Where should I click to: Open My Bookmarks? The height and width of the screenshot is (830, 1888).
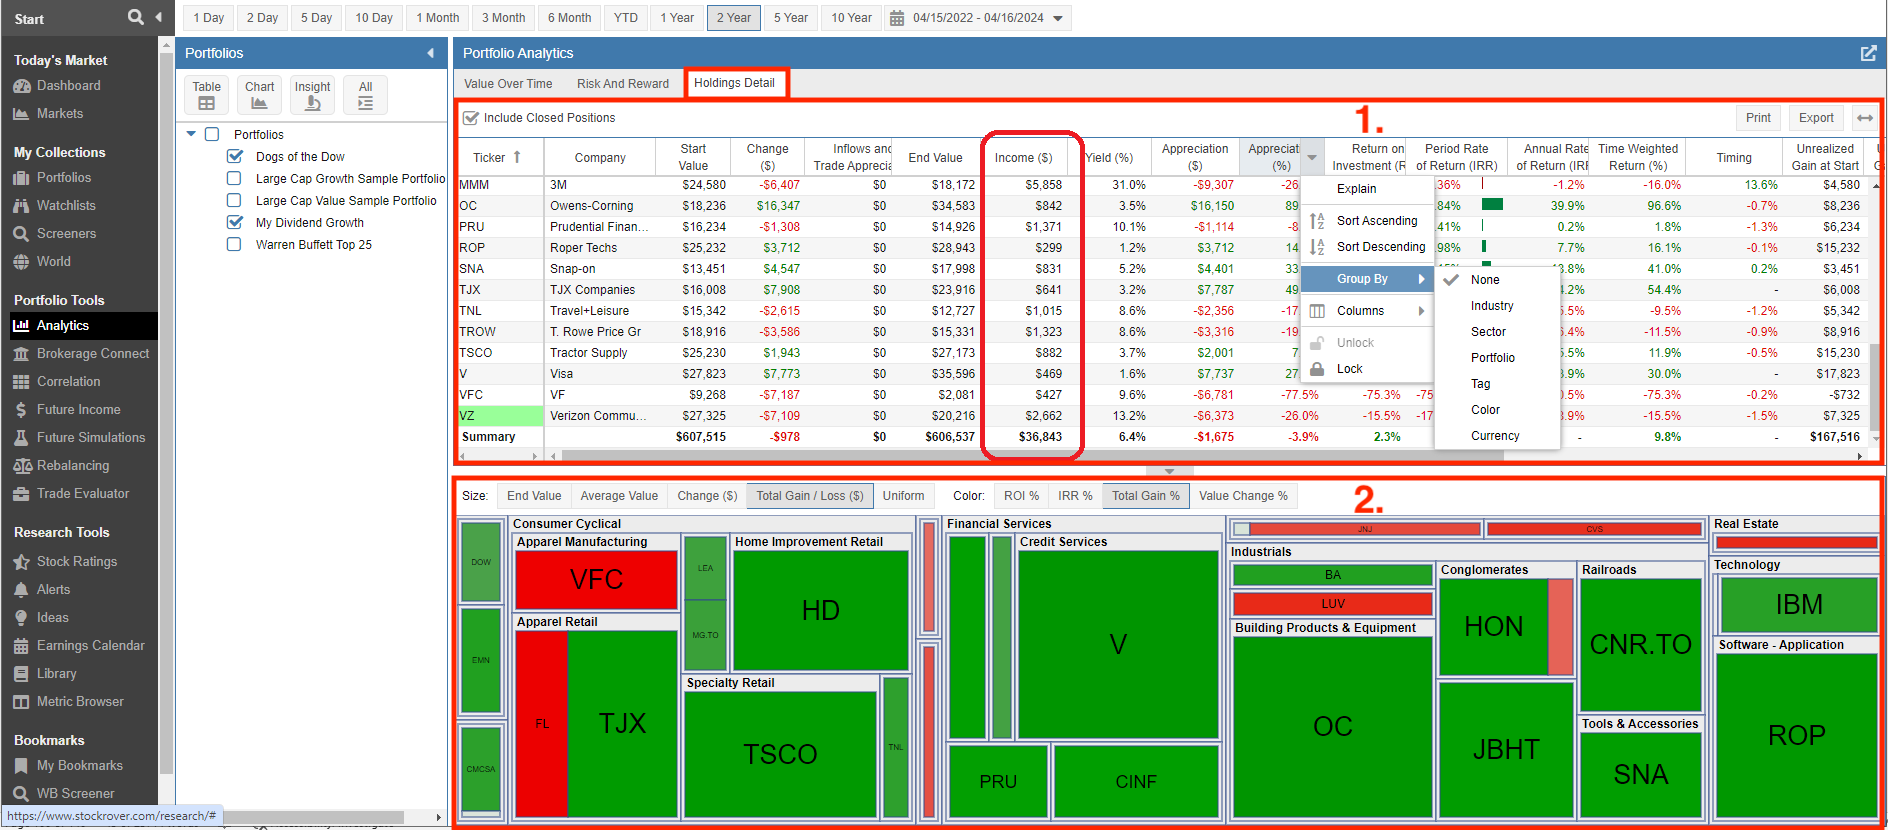tap(79, 766)
